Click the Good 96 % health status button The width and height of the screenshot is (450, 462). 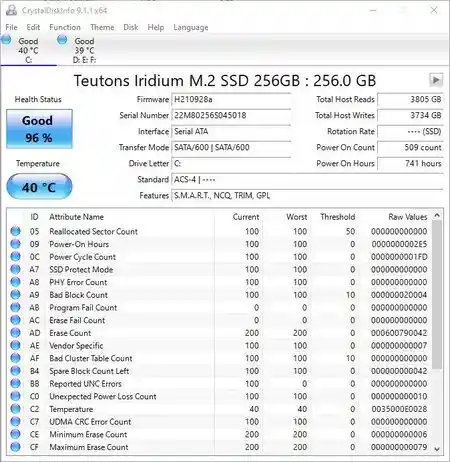(x=39, y=129)
